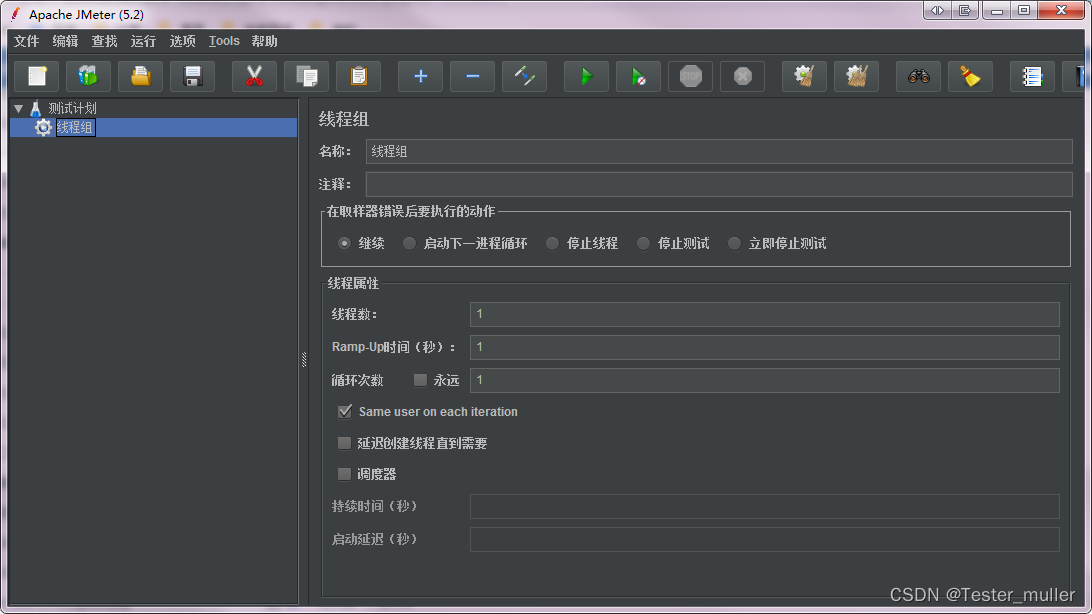
Task: Save the test plan with floppy icon
Action: [193, 77]
